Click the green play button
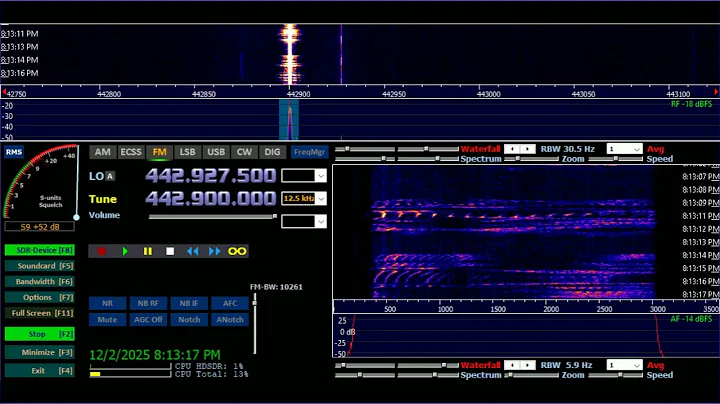The width and height of the screenshot is (720, 404). [x=125, y=251]
